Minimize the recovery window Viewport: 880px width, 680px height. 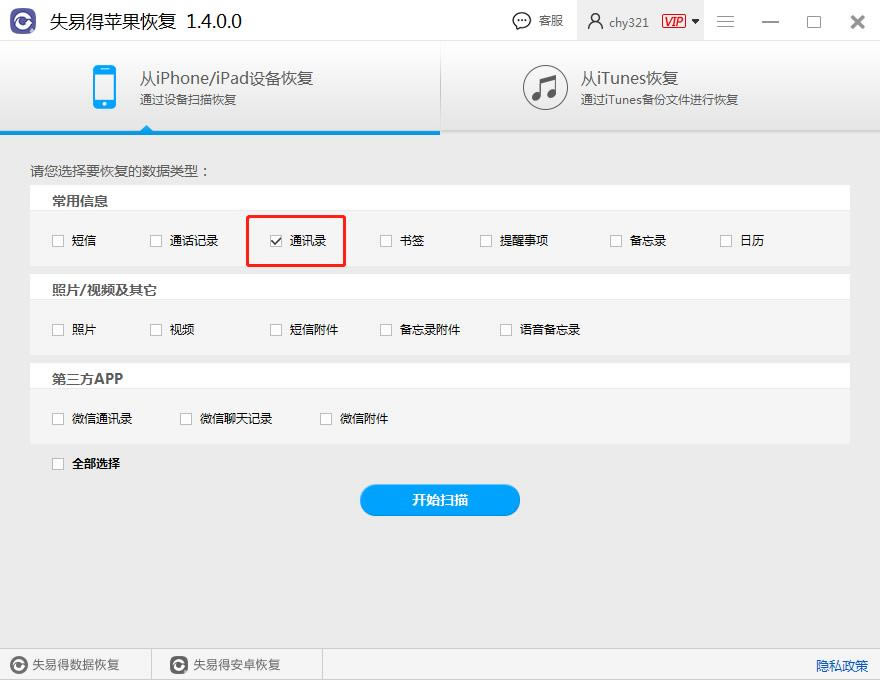pyautogui.click(x=770, y=22)
